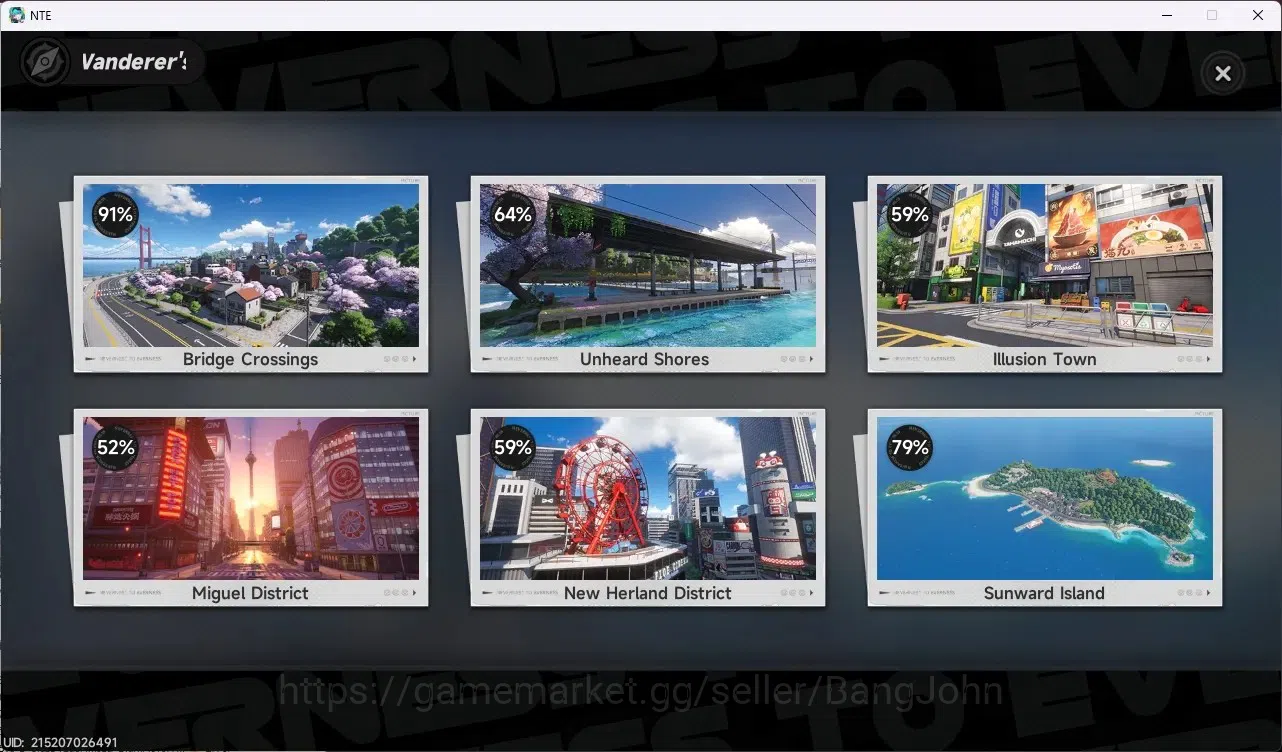This screenshot has width=1282, height=752.
Task: Close the NTE window
Action: 1258,15
